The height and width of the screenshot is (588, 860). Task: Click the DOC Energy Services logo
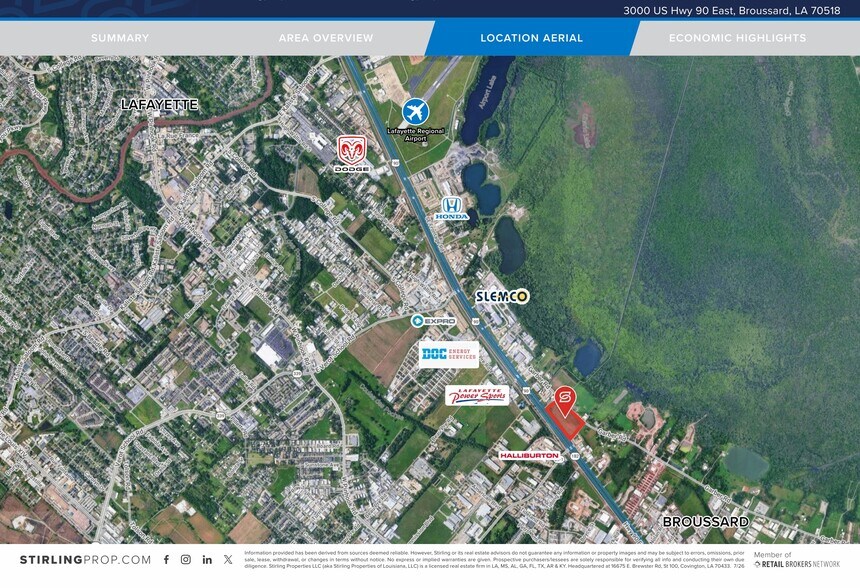(x=449, y=354)
